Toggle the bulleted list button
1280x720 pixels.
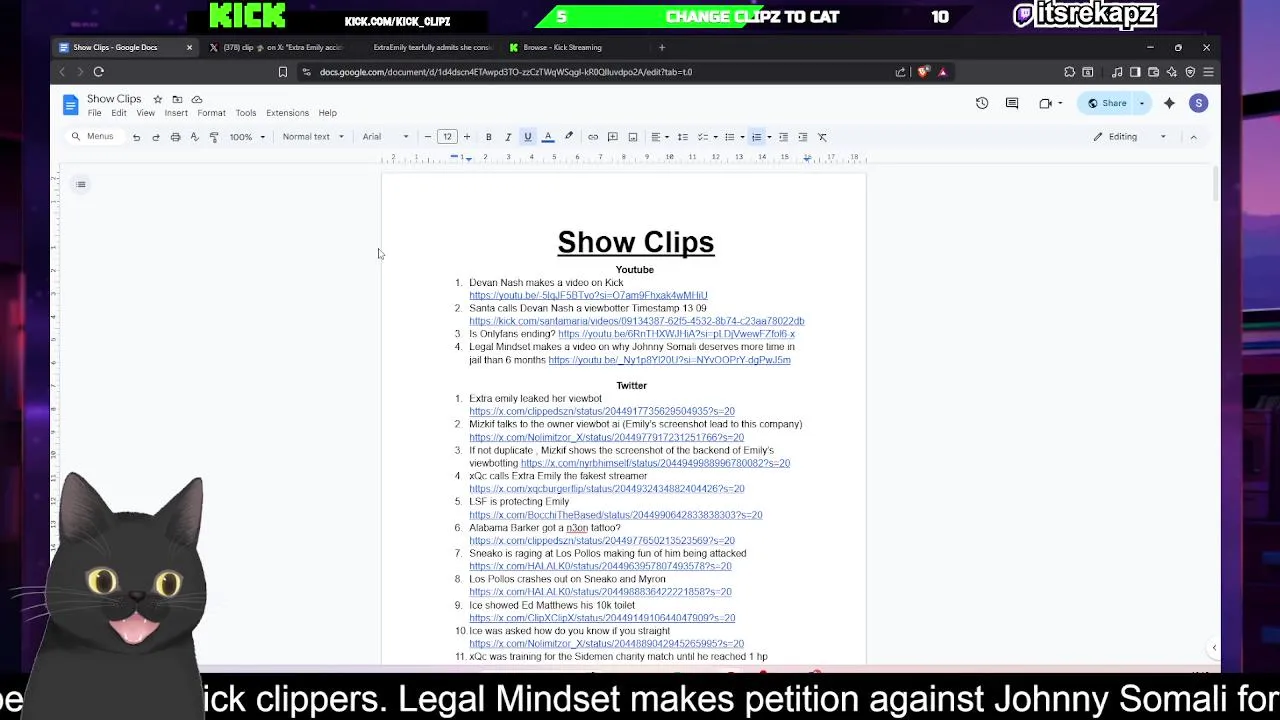(730, 137)
